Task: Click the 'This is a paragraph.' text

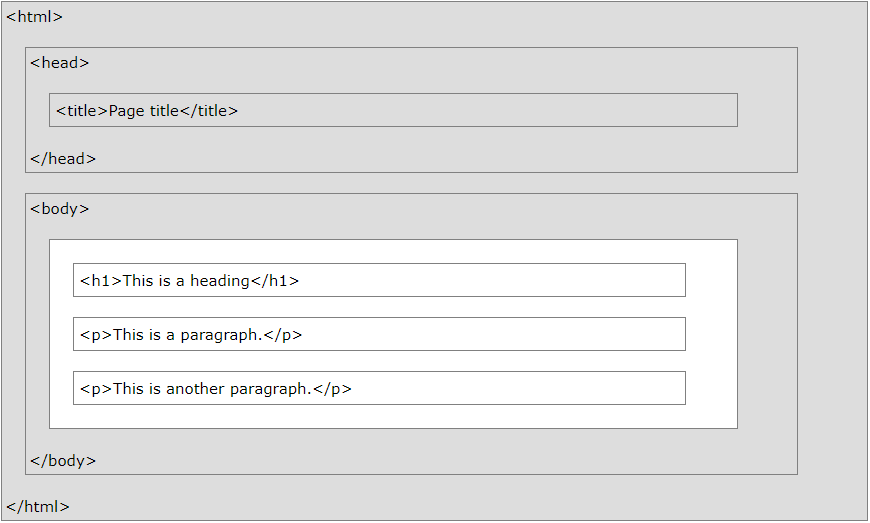Action: click(x=187, y=335)
